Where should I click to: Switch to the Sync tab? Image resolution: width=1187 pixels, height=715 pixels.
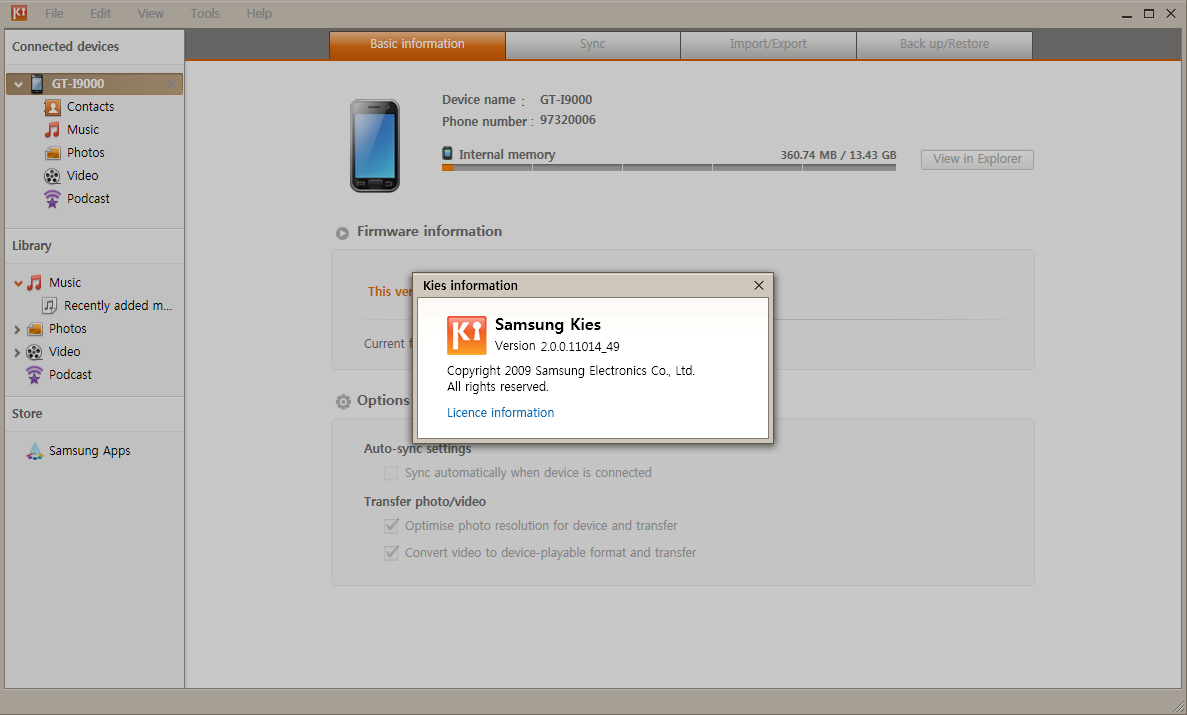(x=593, y=45)
